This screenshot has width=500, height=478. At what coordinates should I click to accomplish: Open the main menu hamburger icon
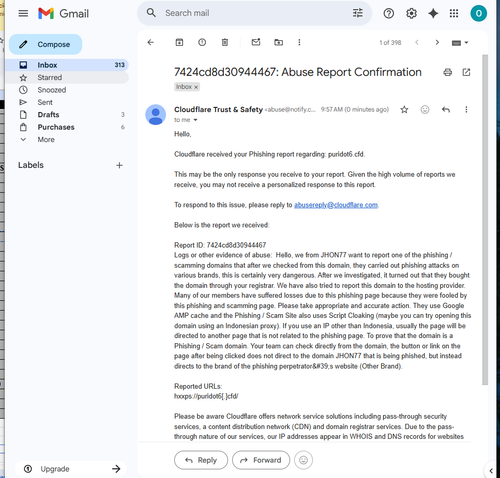pos(23,13)
